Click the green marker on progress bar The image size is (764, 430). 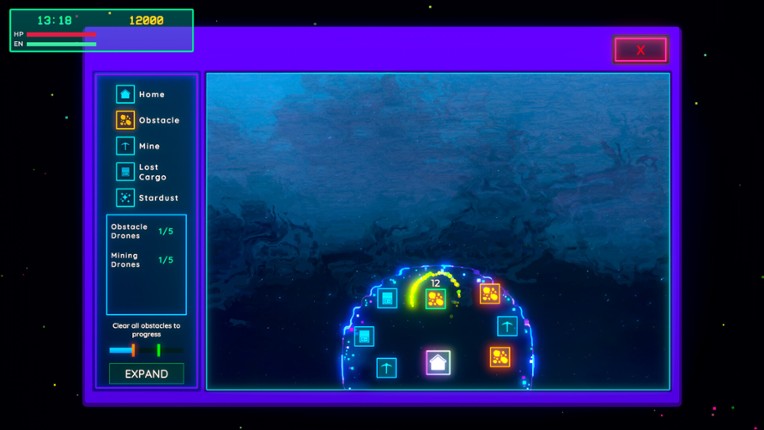click(x=158, y=350)
